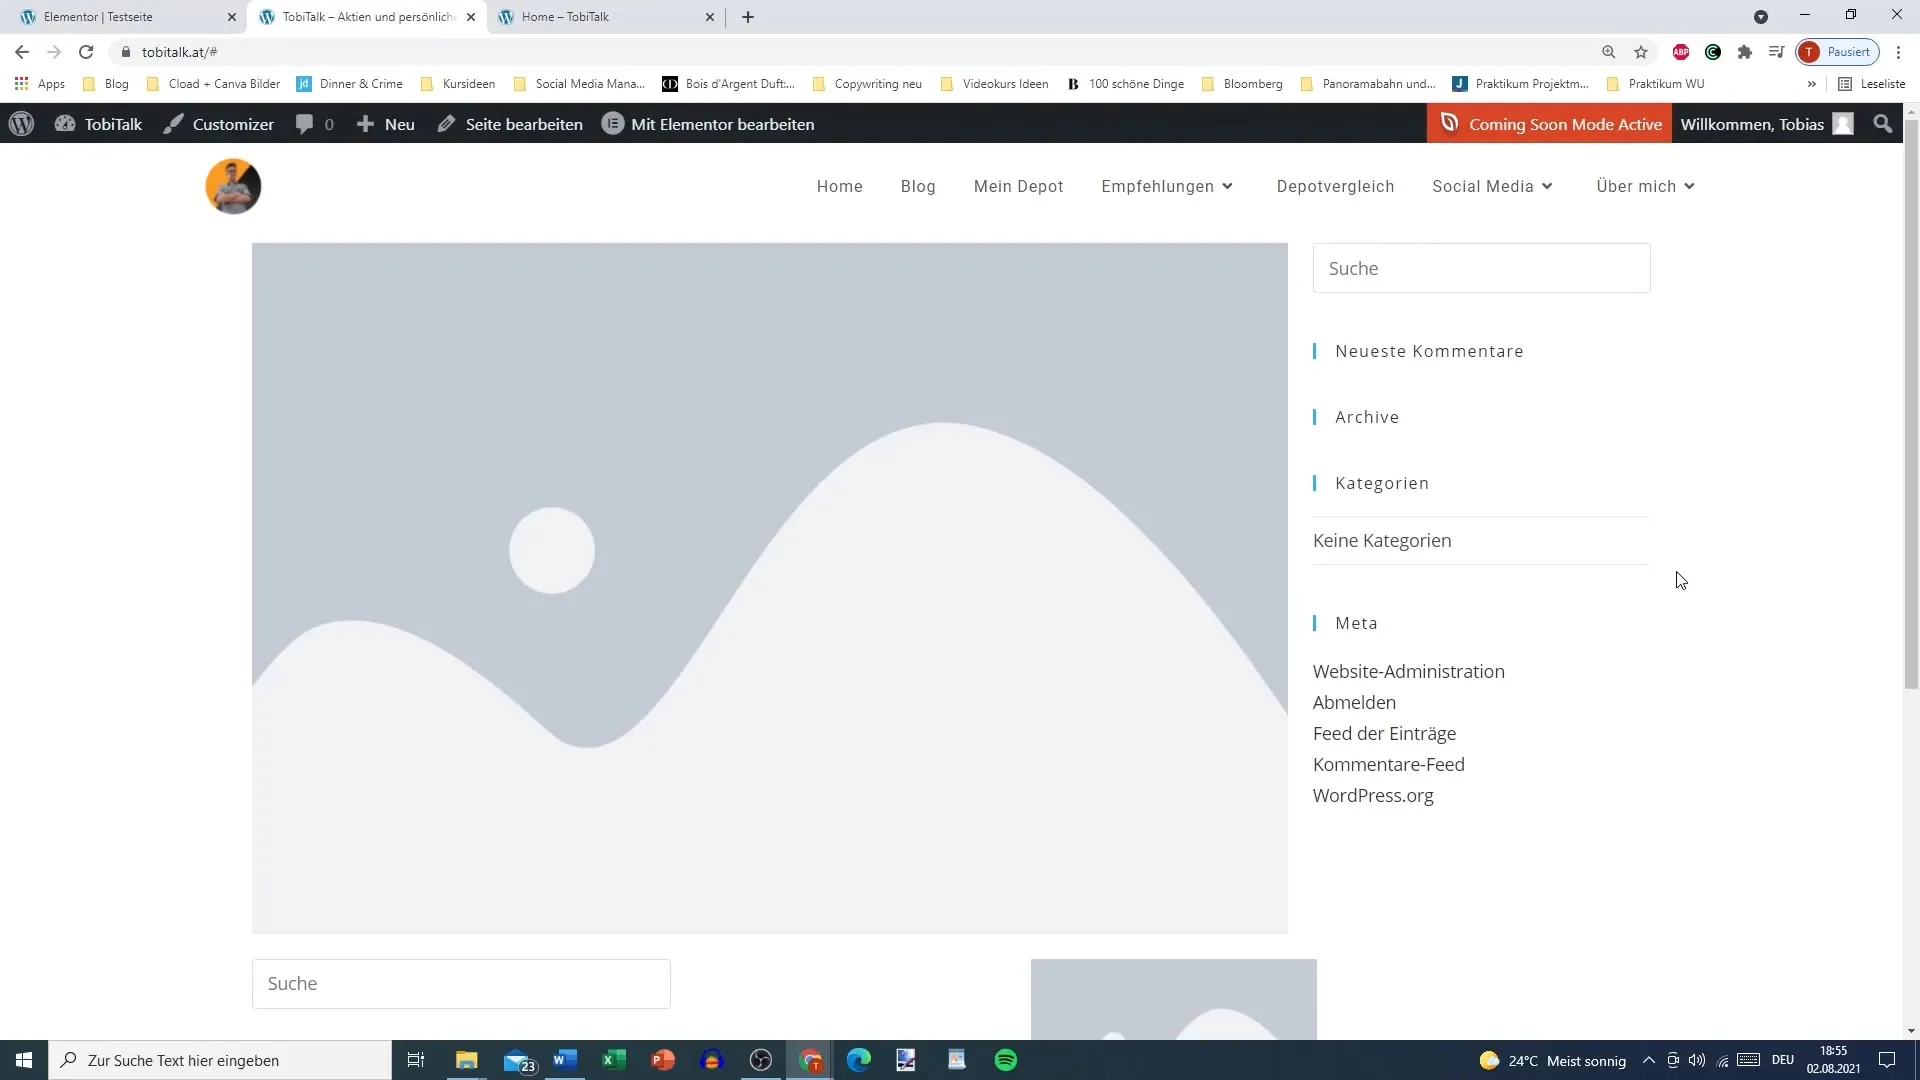Open the Depotvergleich navigation link

(1335, 186)
